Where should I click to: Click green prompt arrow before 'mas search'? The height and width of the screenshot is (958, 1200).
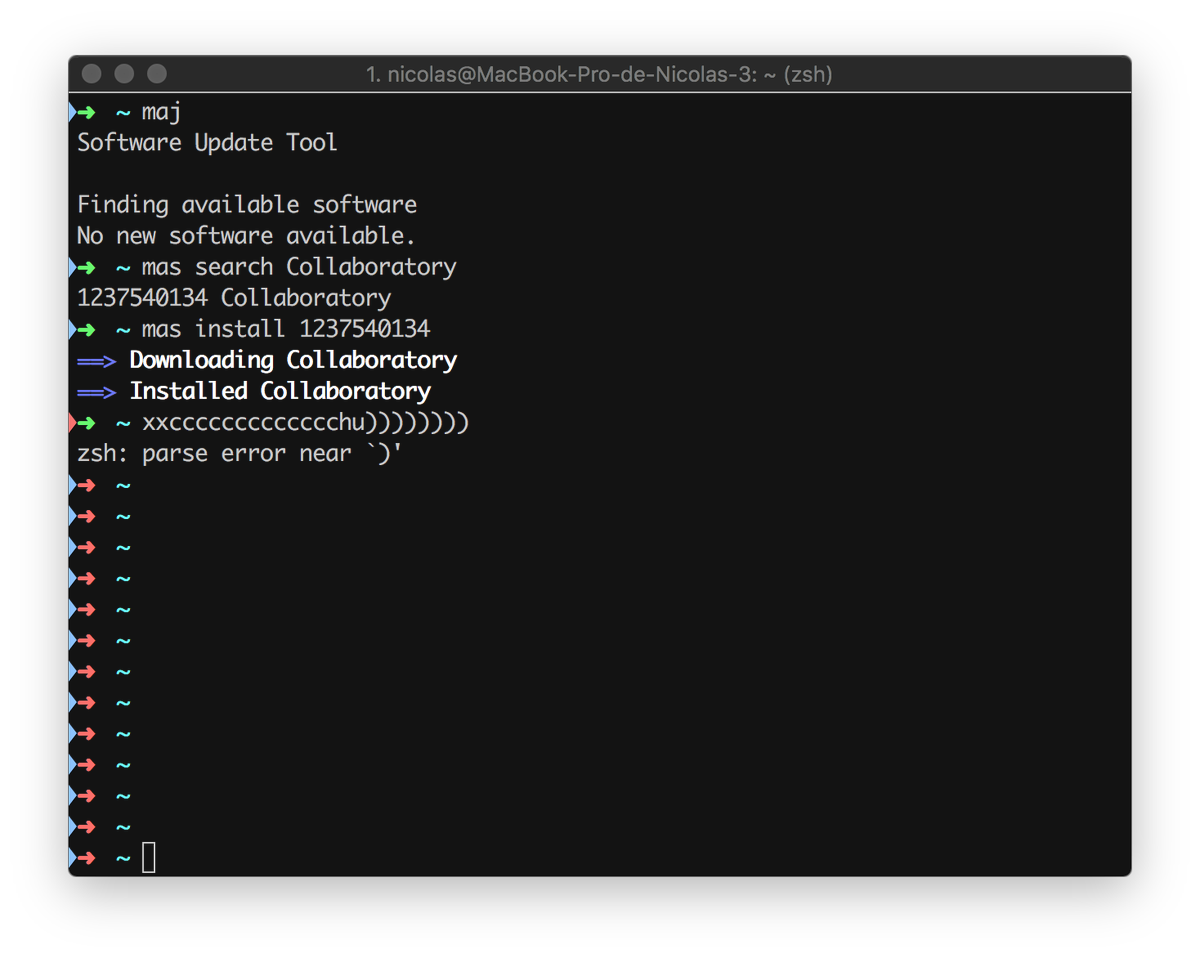pyautogui.click(x=86, y=267)
